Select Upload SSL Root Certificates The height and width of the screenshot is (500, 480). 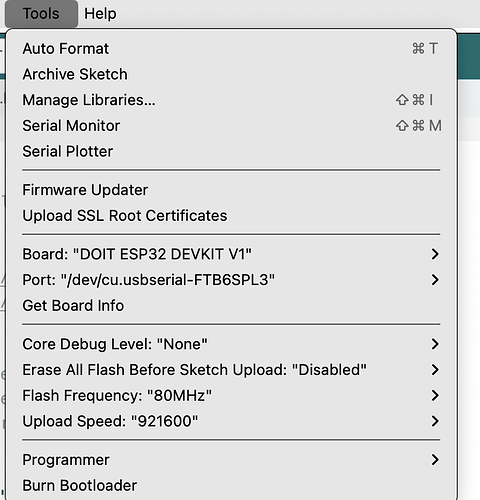tap(231, 216)
